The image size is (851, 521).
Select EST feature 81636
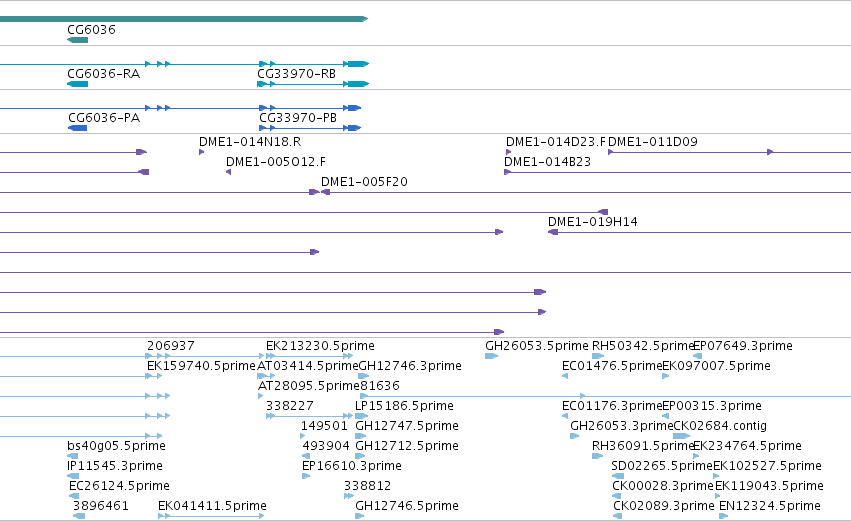[x=380, y=386]
